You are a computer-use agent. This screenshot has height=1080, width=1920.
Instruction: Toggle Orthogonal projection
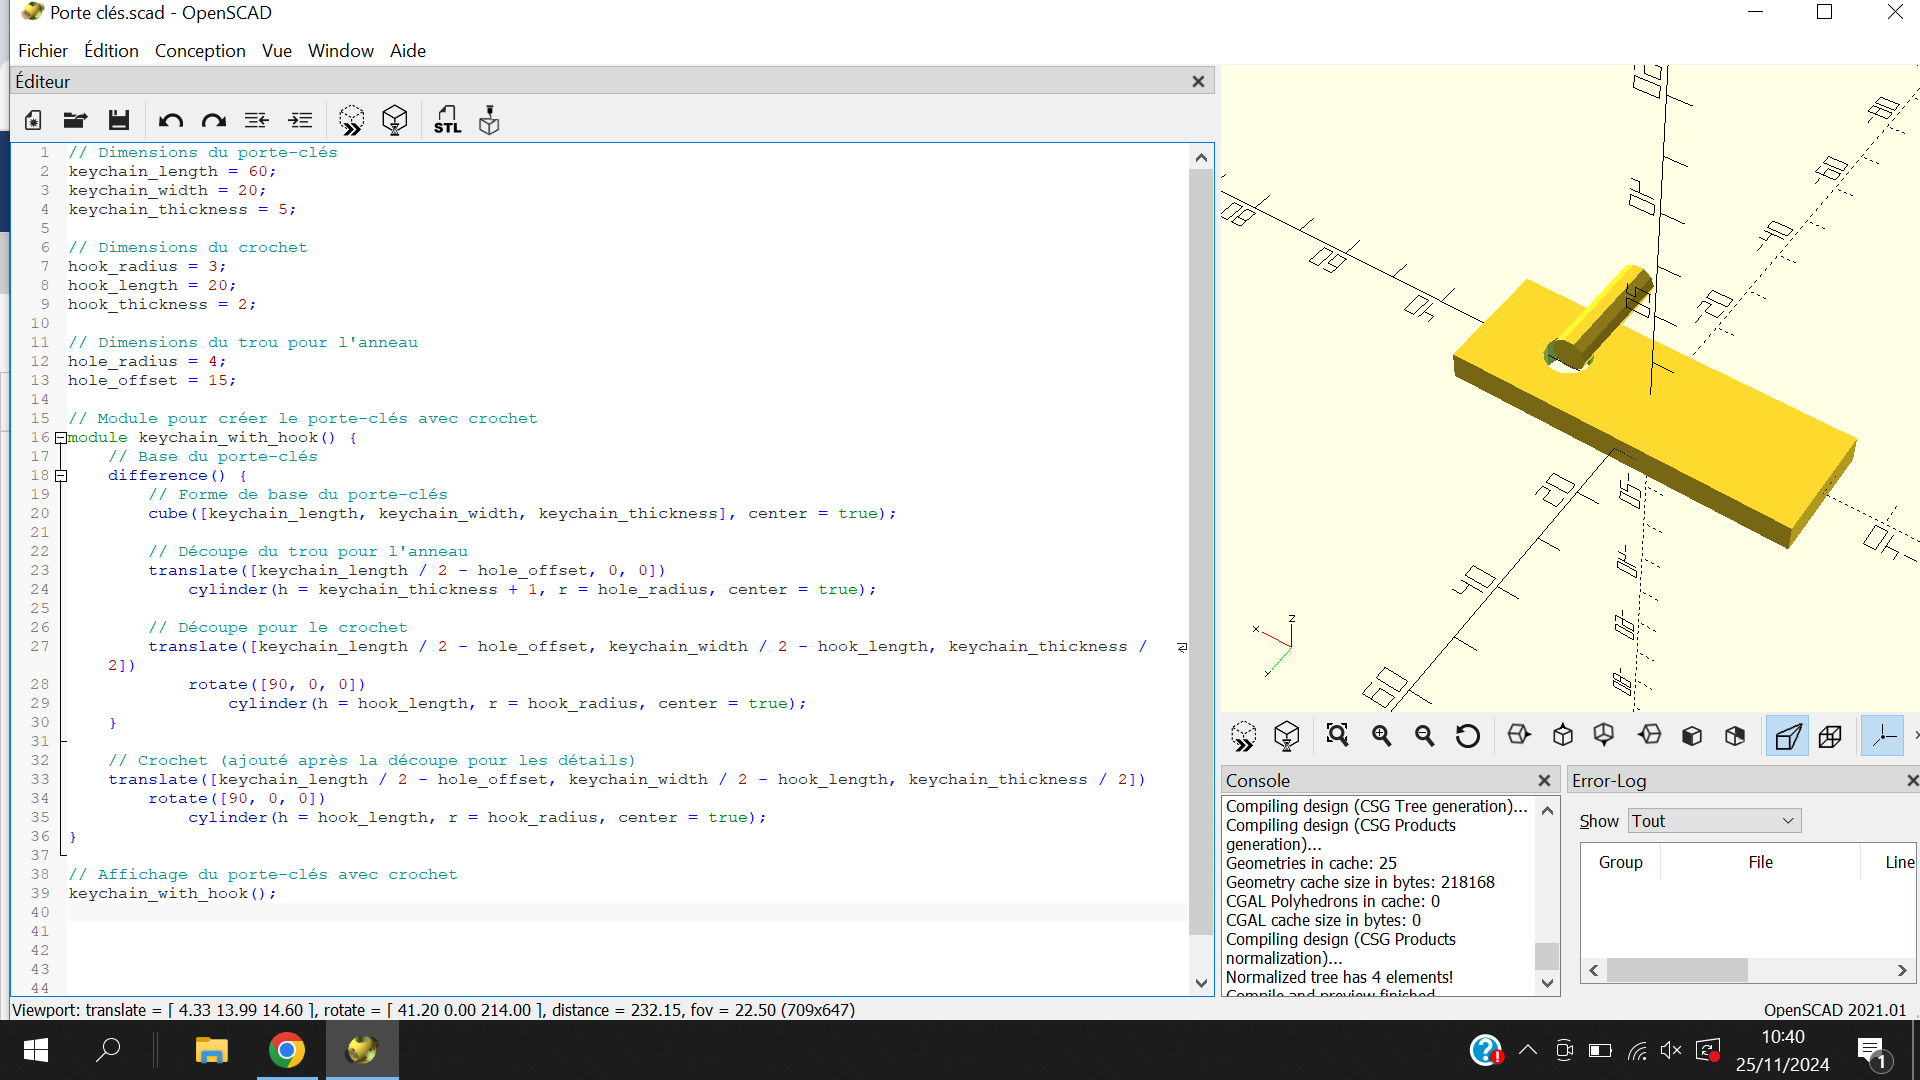pyautogui.click(x=1831, y=736)
